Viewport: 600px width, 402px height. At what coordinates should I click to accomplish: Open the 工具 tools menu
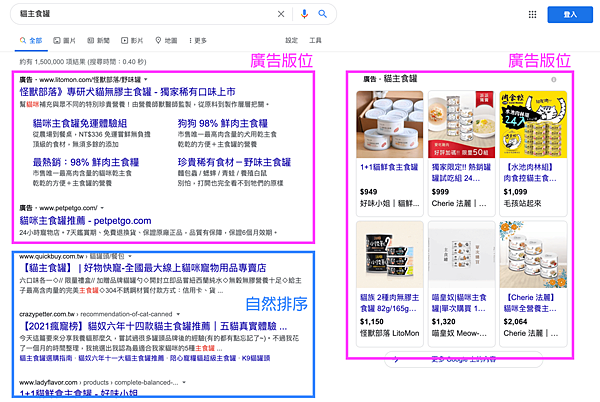(315, 40)
